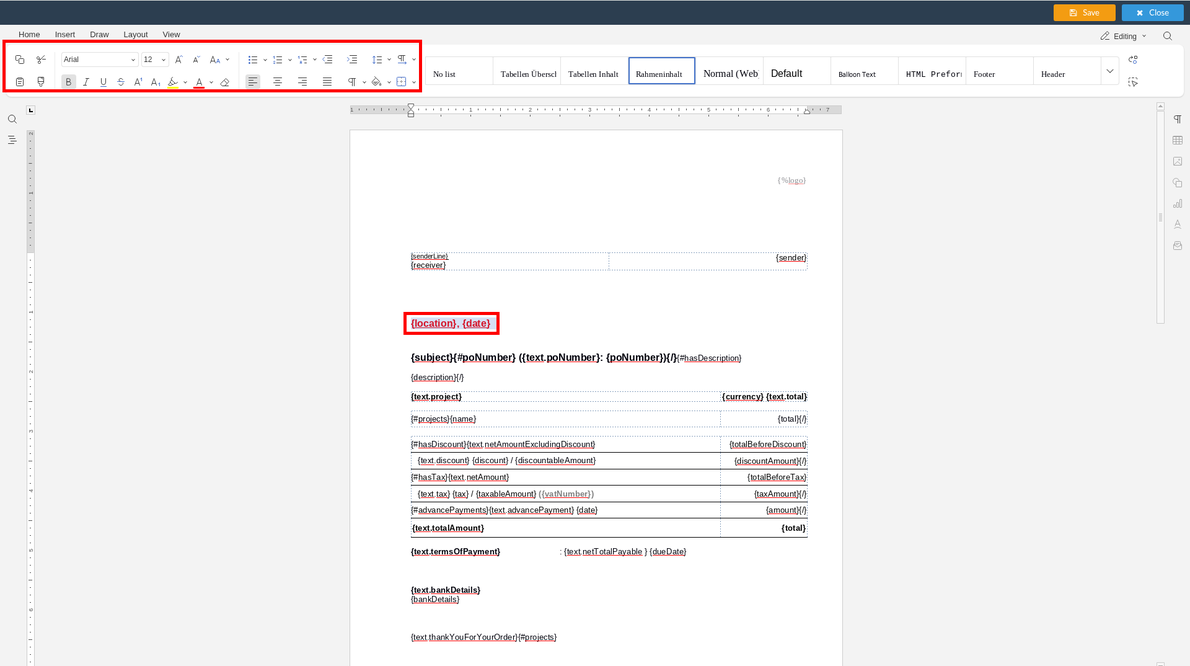Image resolution: width=1190 pixels, height=666 pixels.
Task: Open Chart settings in the right sidebar
Action: pos(1178,203)
